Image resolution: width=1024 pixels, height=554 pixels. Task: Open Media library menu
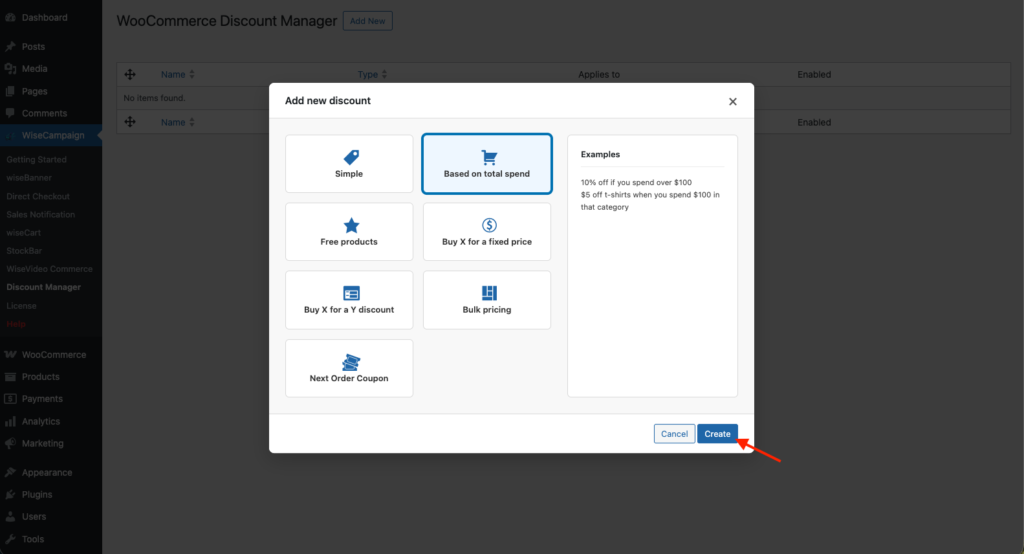(35, 69)
